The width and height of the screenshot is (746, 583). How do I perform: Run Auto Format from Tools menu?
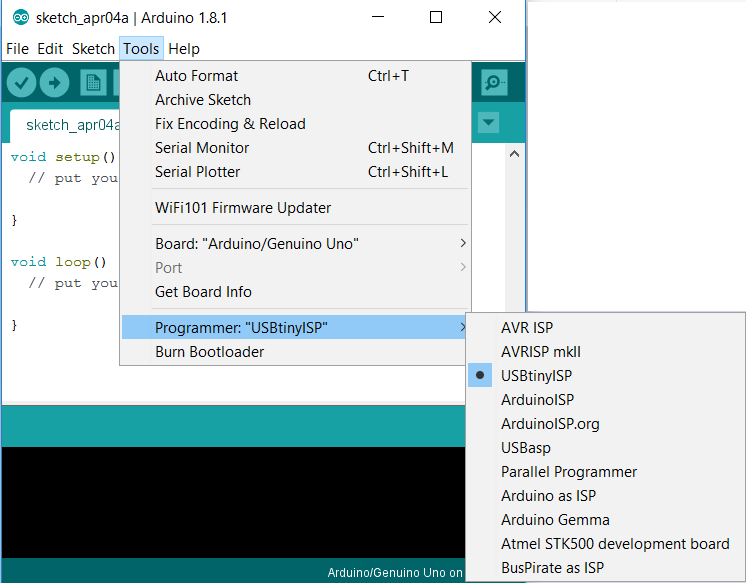(x=295, y=76)
